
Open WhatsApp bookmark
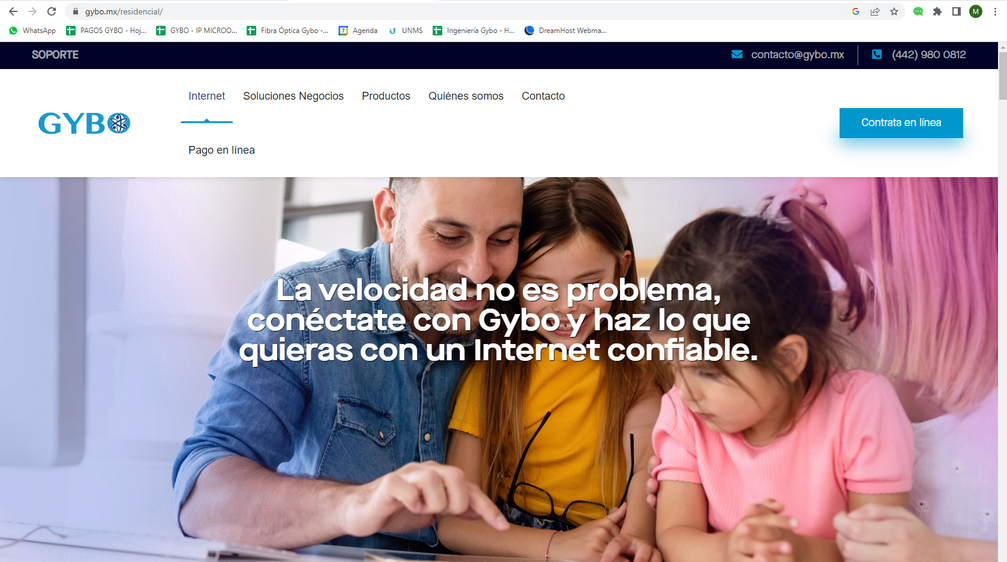click(33, 30)
